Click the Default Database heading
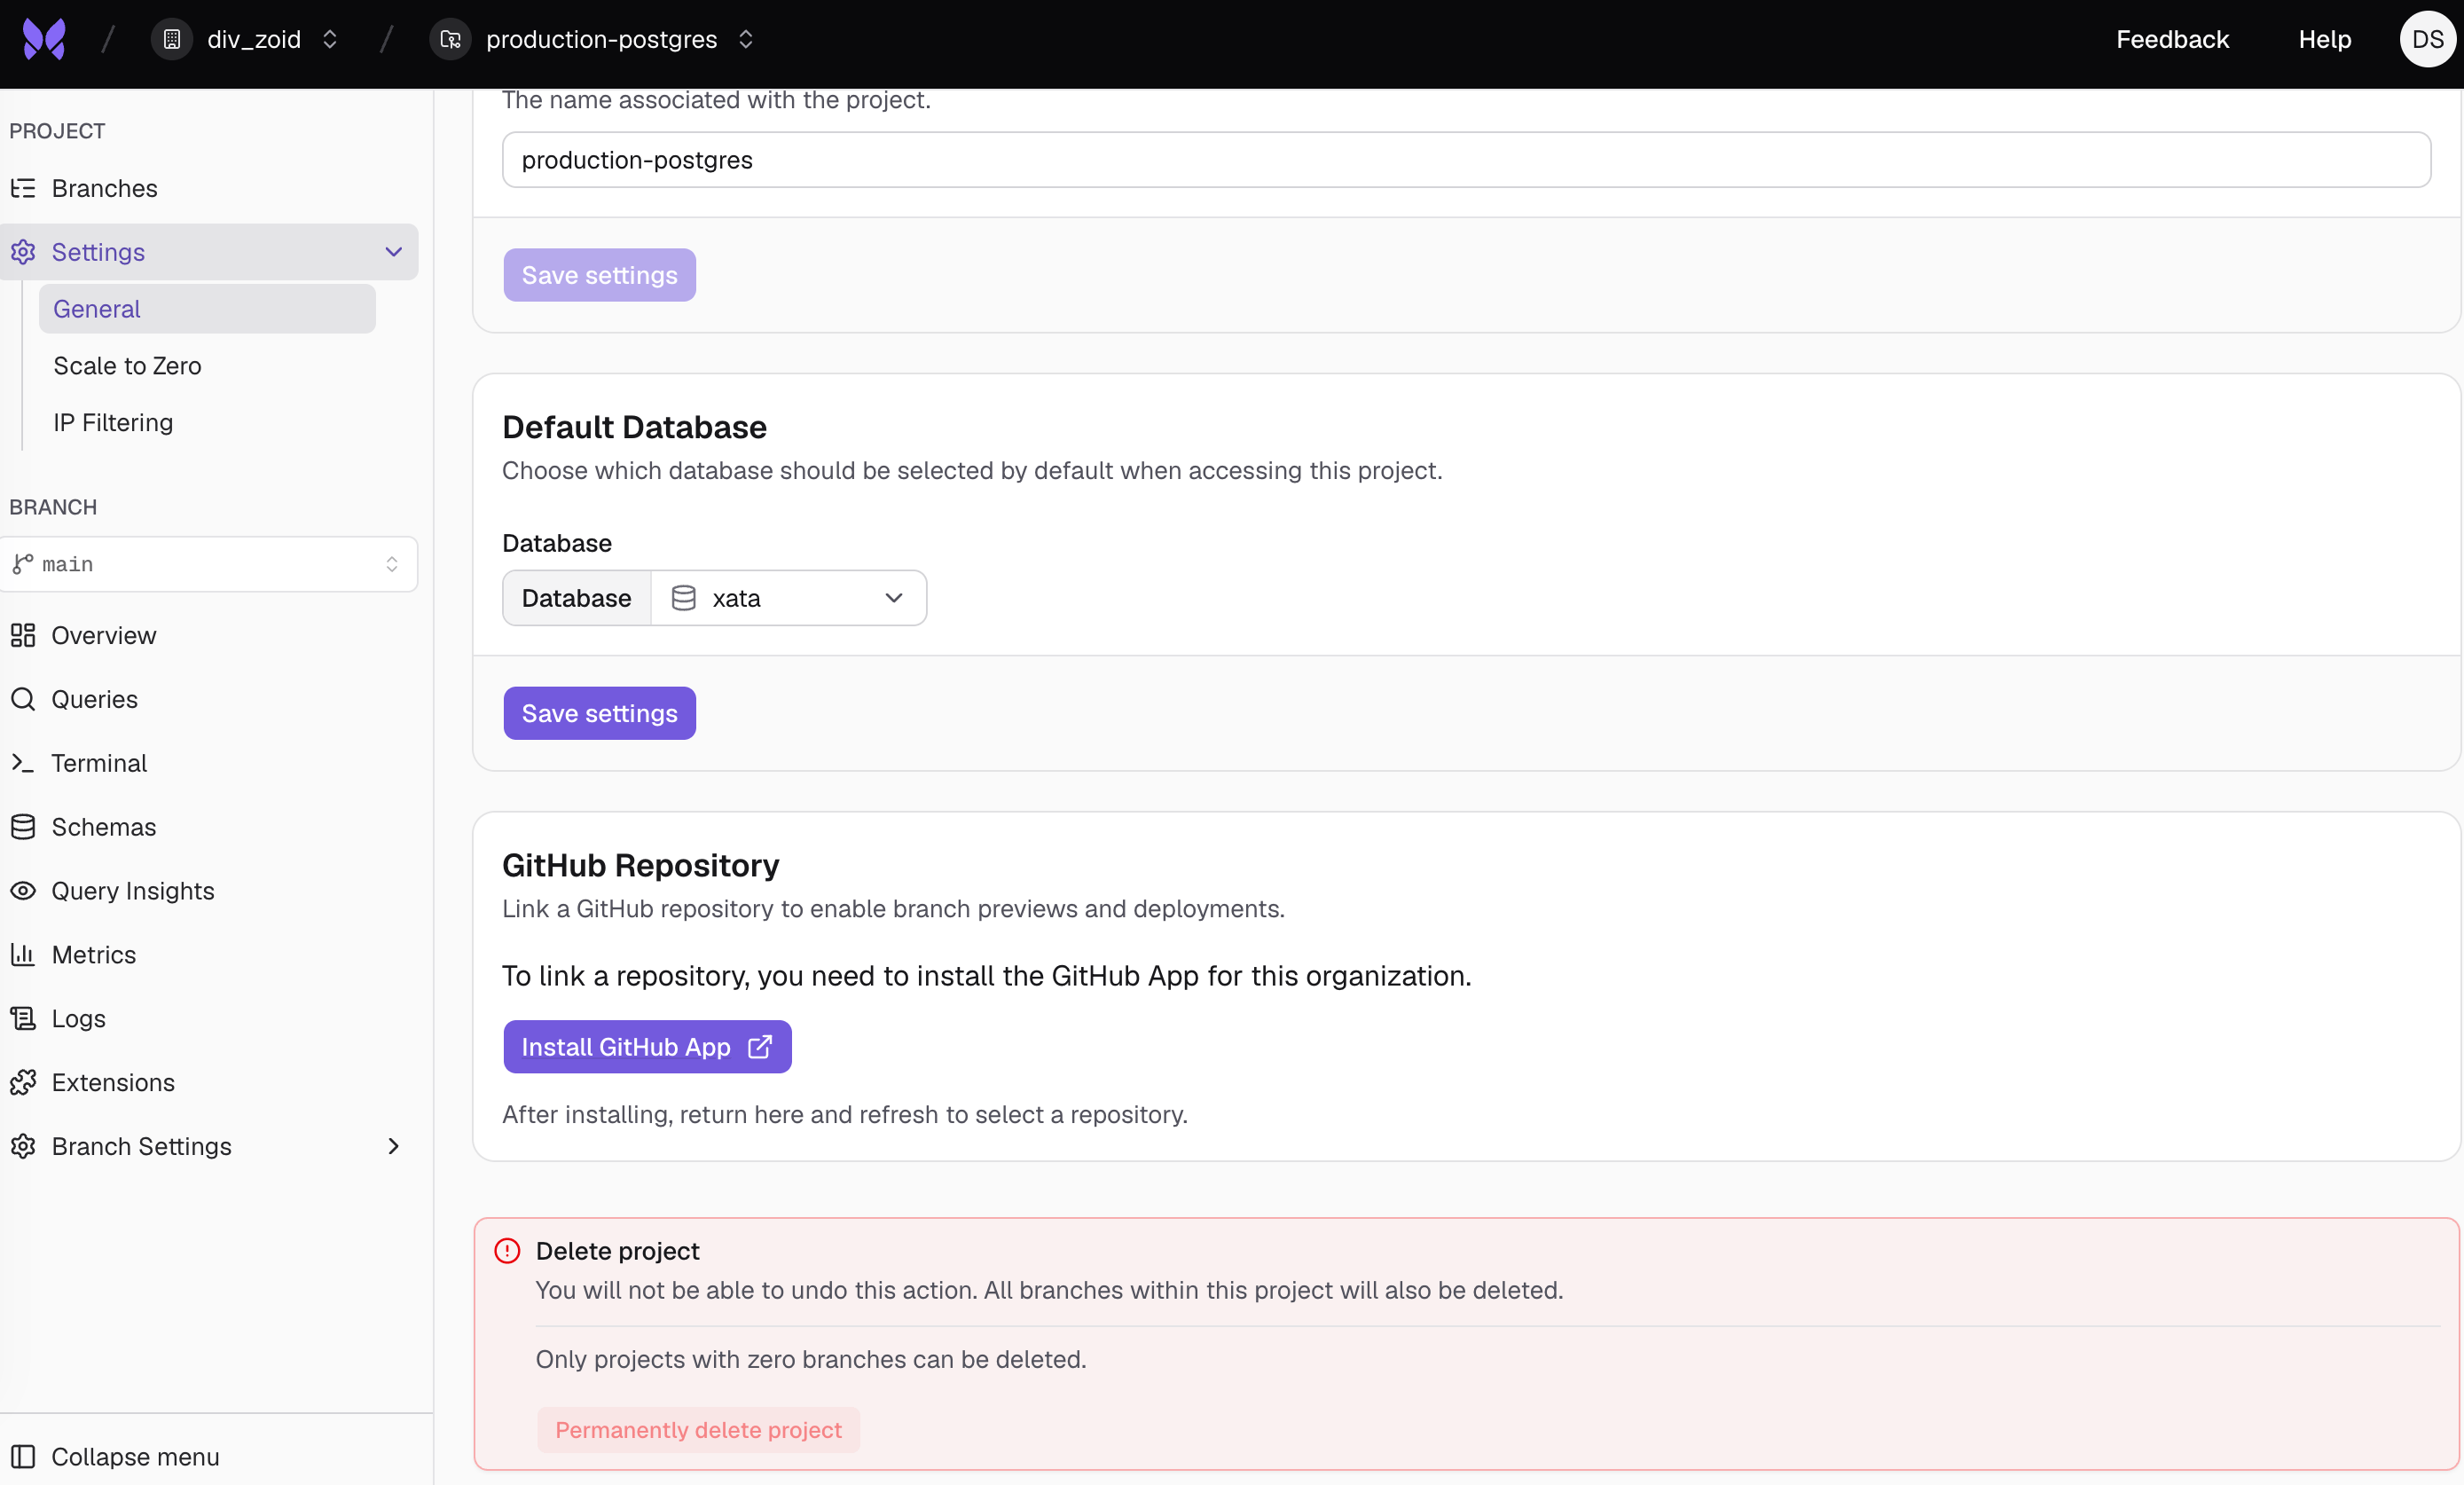The width and height of the screenshot is (2464, 1485). coord(635,427)
